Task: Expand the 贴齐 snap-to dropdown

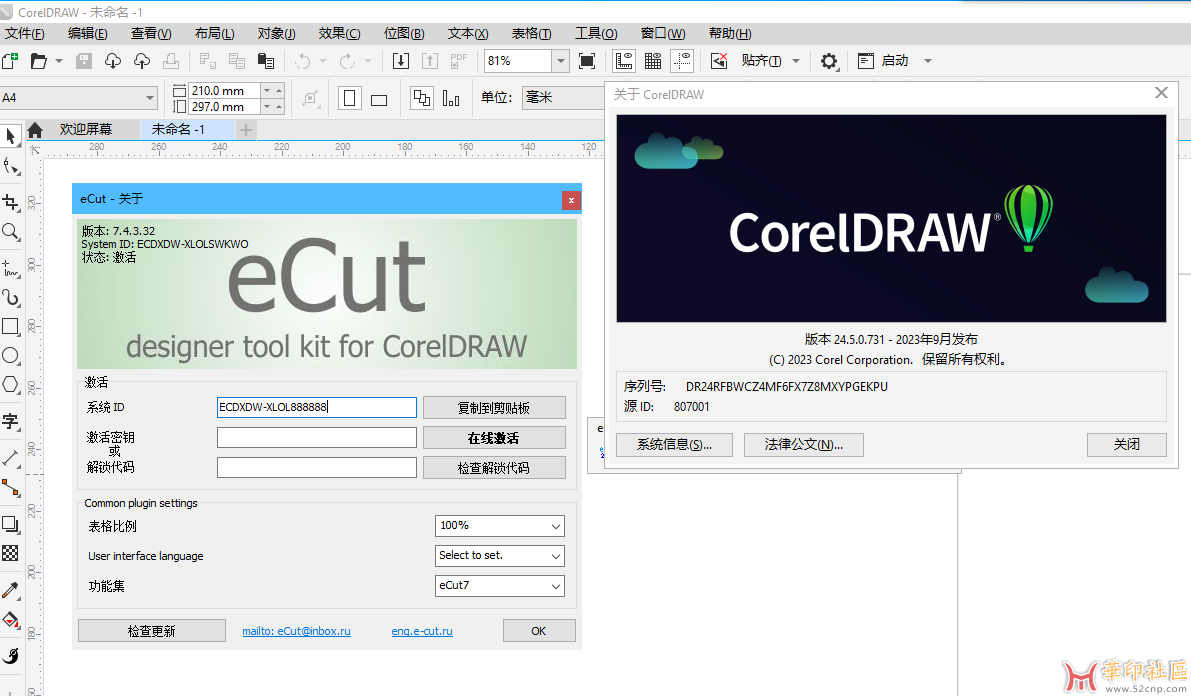Action: click(x=796, y=61)
